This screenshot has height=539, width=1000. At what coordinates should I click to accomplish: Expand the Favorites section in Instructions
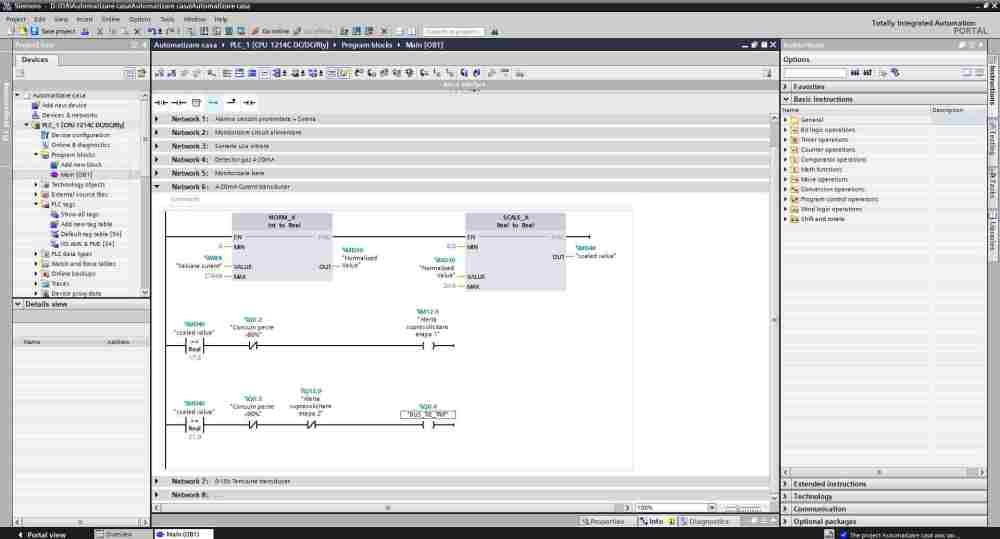786,87
